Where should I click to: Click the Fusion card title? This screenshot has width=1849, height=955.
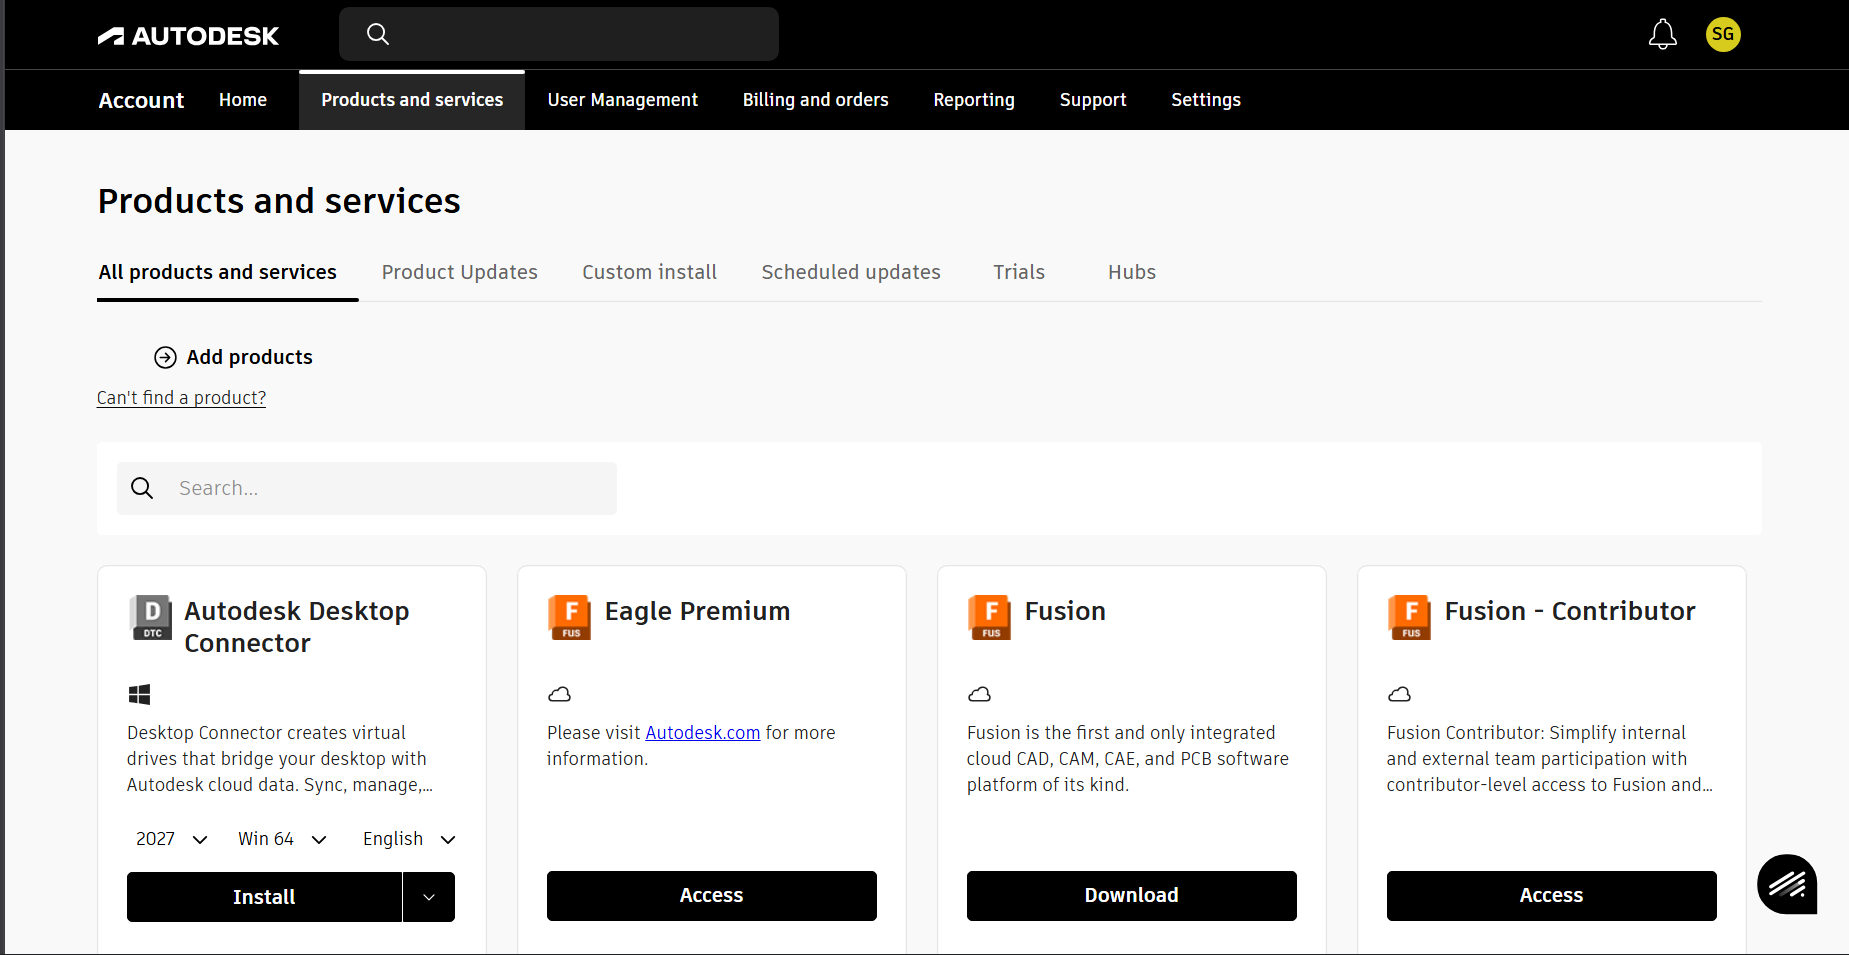[x=1065, y=611]
